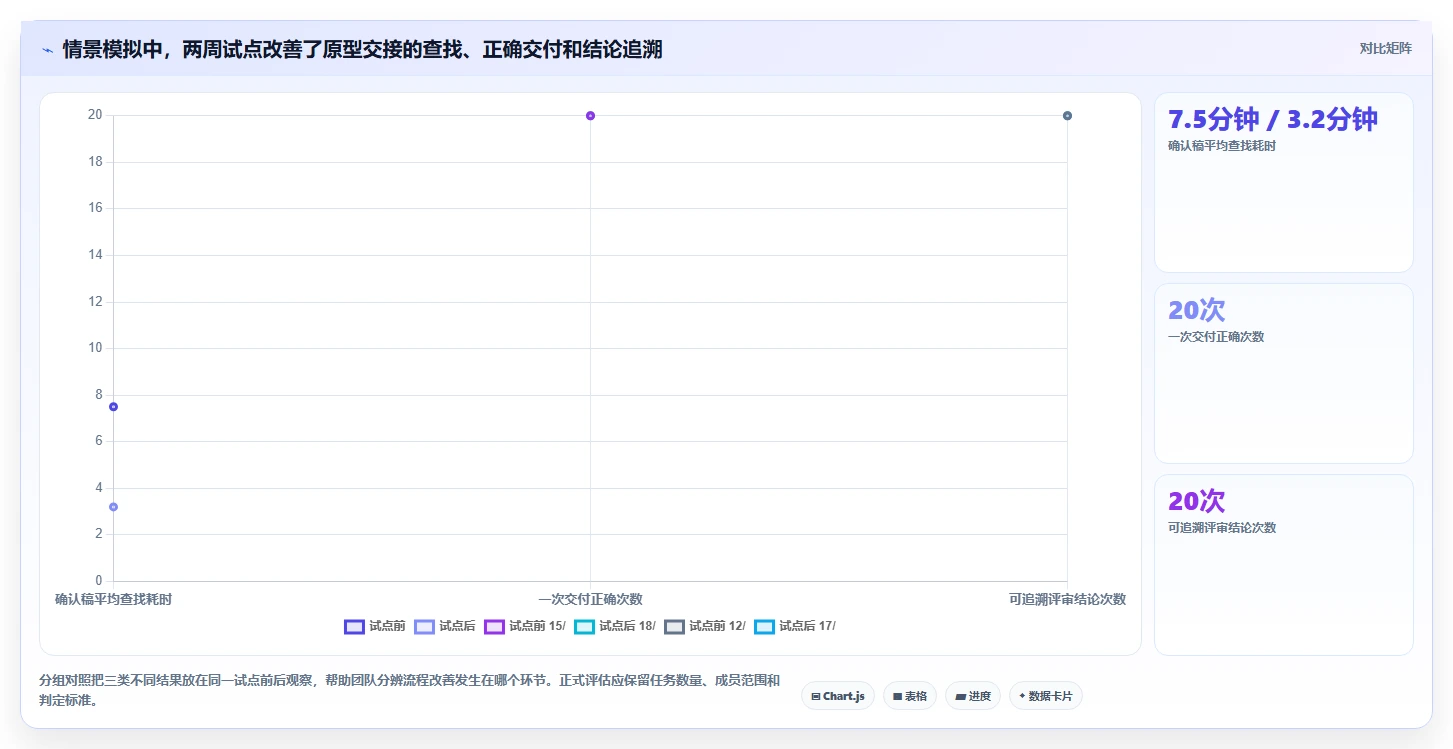The image size is (1453, 749).
Task: Click the small icon before the page title
Action: point(47,50)
